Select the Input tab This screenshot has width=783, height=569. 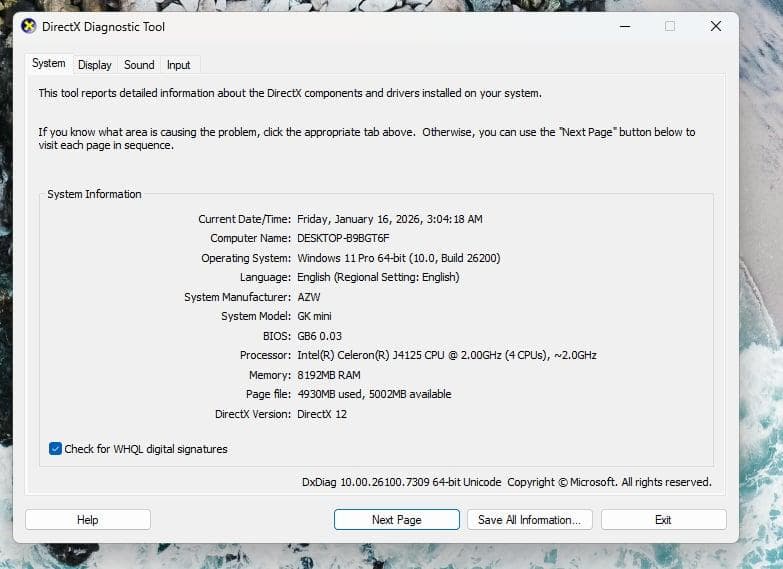[179, 65]
